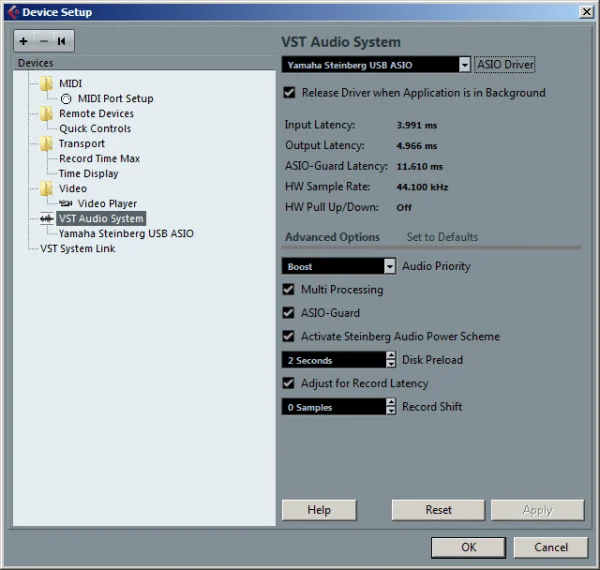
Task: Click the Output Latency value 4.966 ms
Action: (x=417, y=146)
